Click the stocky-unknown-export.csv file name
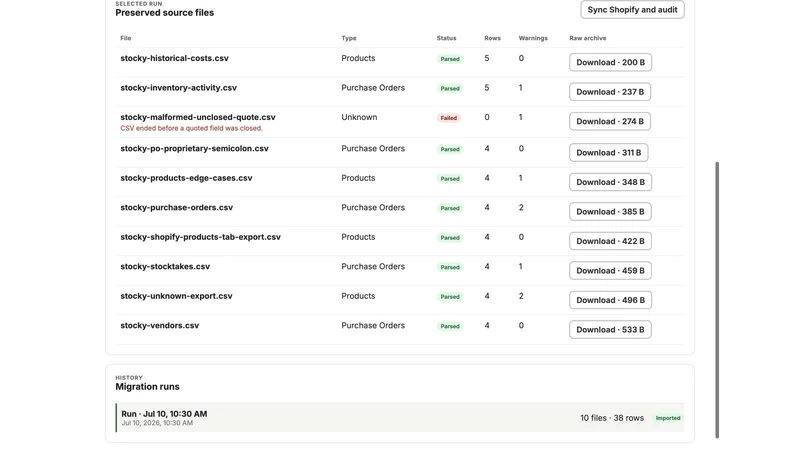 [x=177, y=296]
